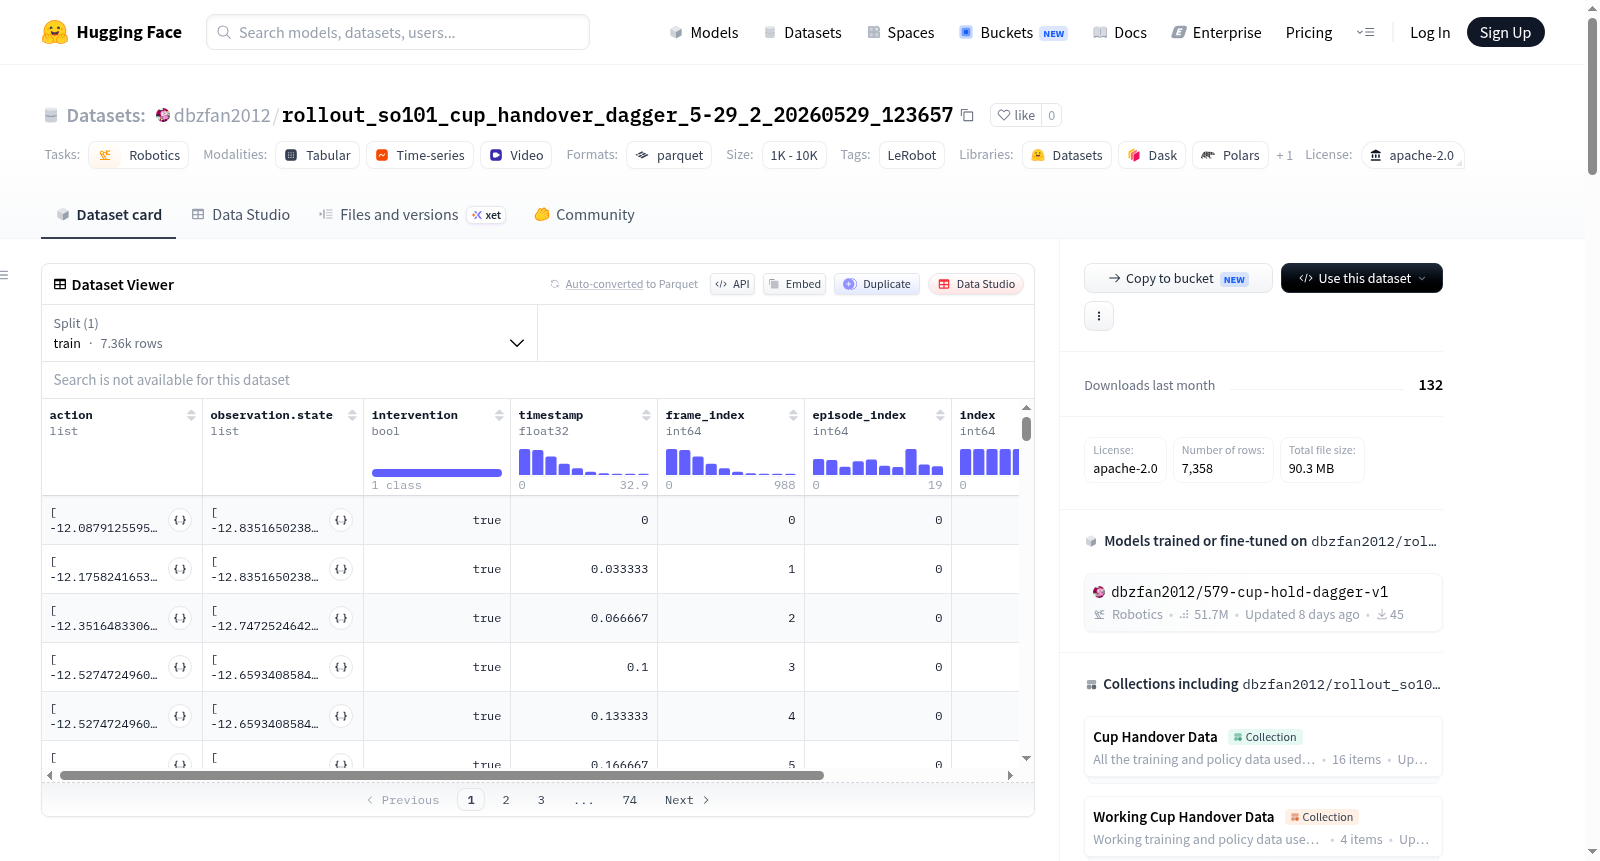Click the page vertical scrollbar
1600x861 pixels.
point(1592,96)
